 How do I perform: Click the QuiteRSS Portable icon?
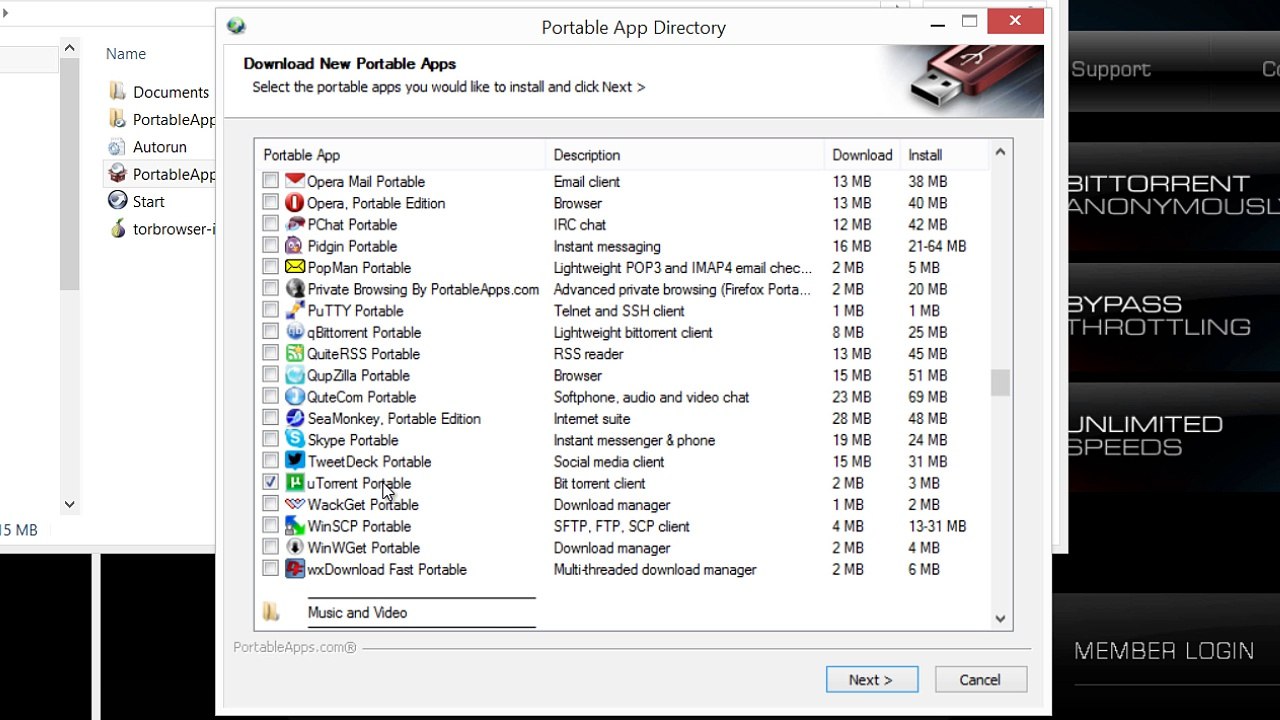[294, 353]
